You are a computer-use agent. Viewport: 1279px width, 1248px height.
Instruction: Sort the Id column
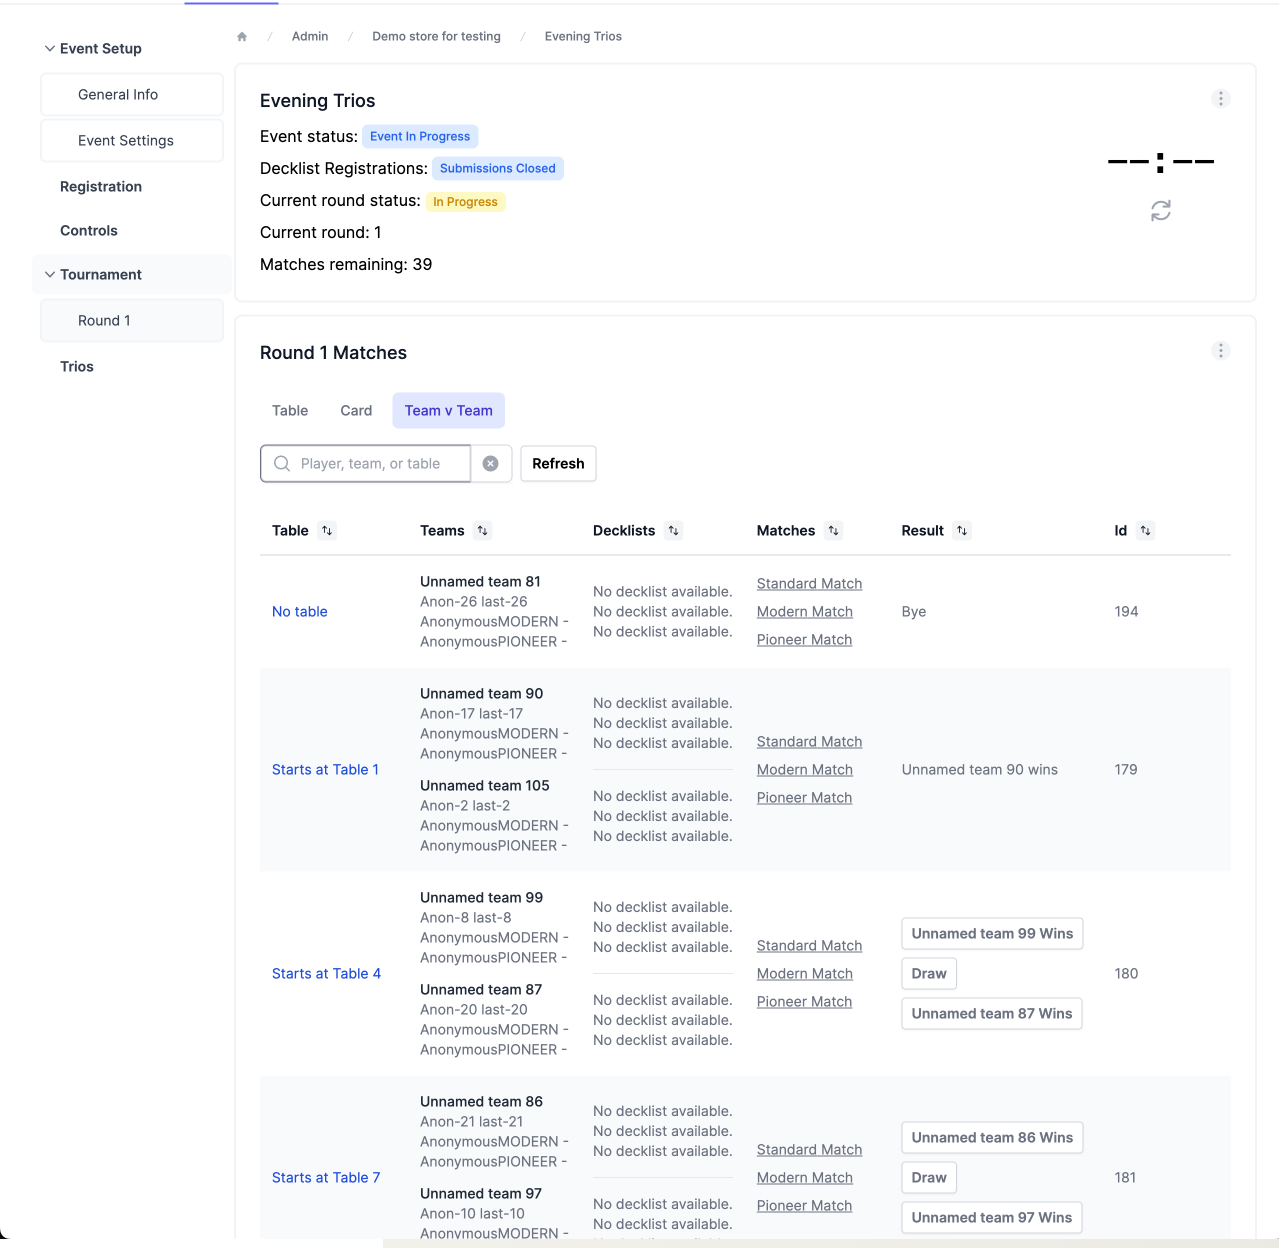click(x=1146, y=531)
